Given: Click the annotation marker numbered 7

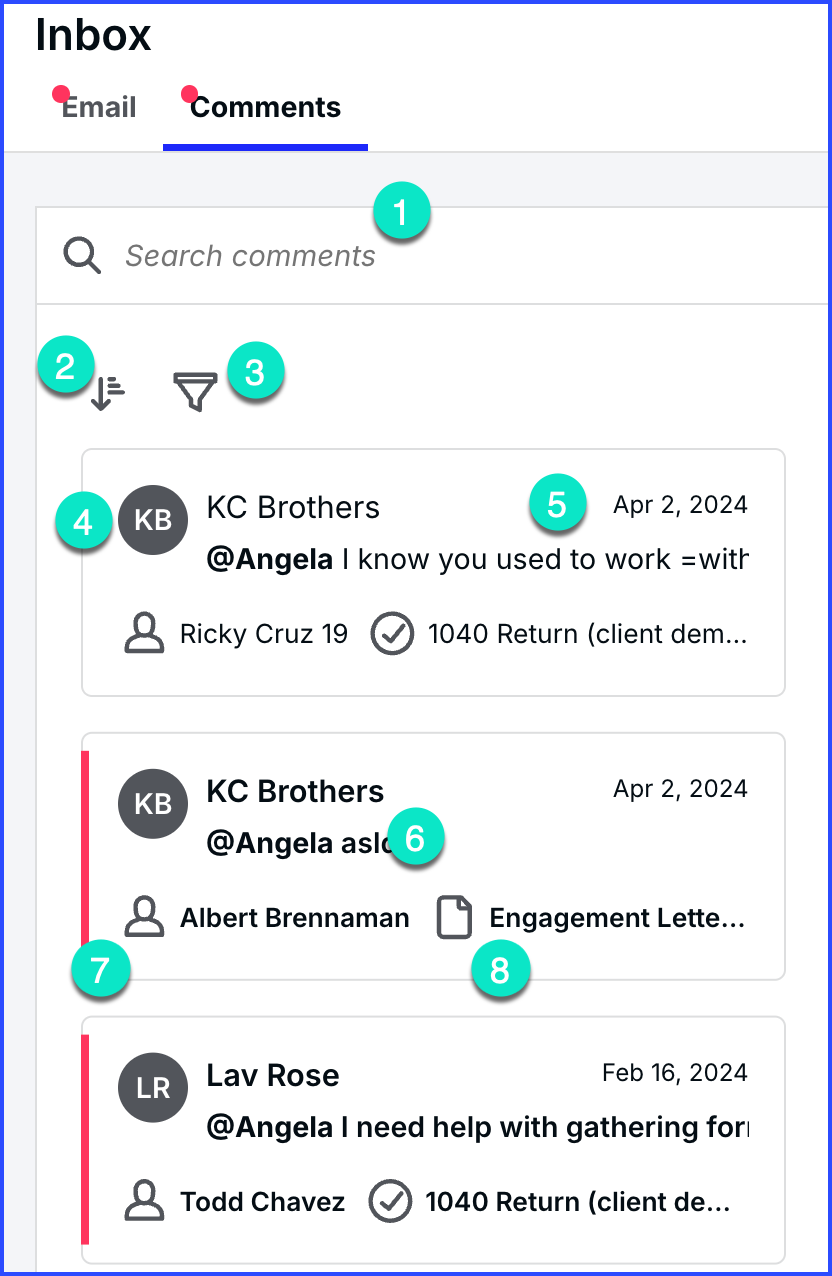Looking at the screenshot, I should (100, 971).
